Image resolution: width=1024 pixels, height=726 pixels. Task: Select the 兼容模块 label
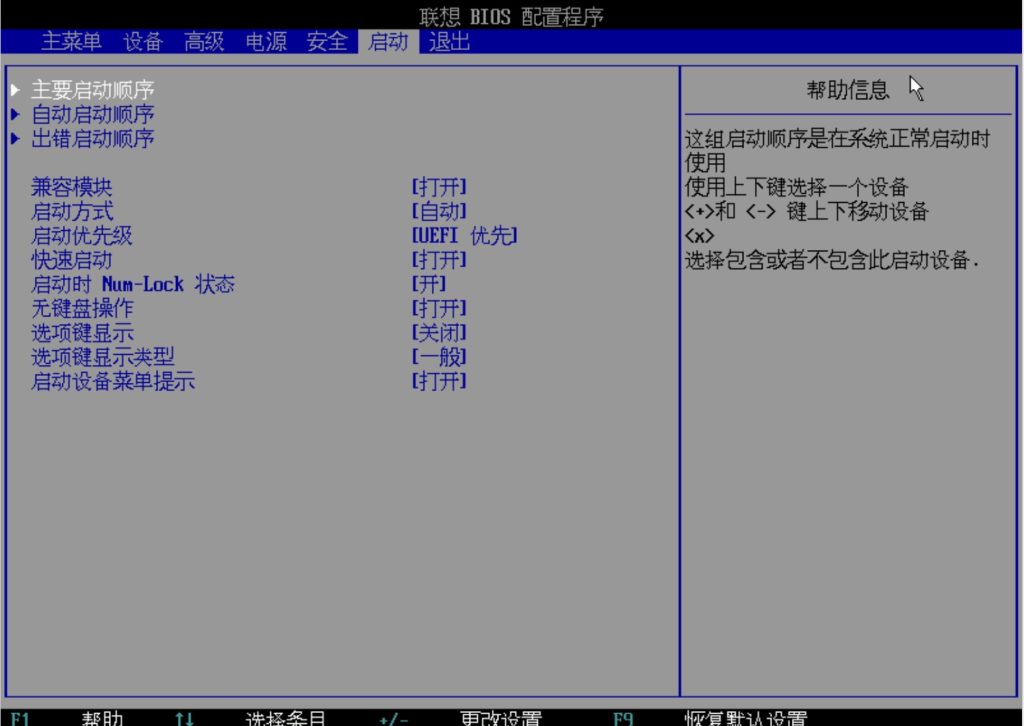tap(72, 187)
